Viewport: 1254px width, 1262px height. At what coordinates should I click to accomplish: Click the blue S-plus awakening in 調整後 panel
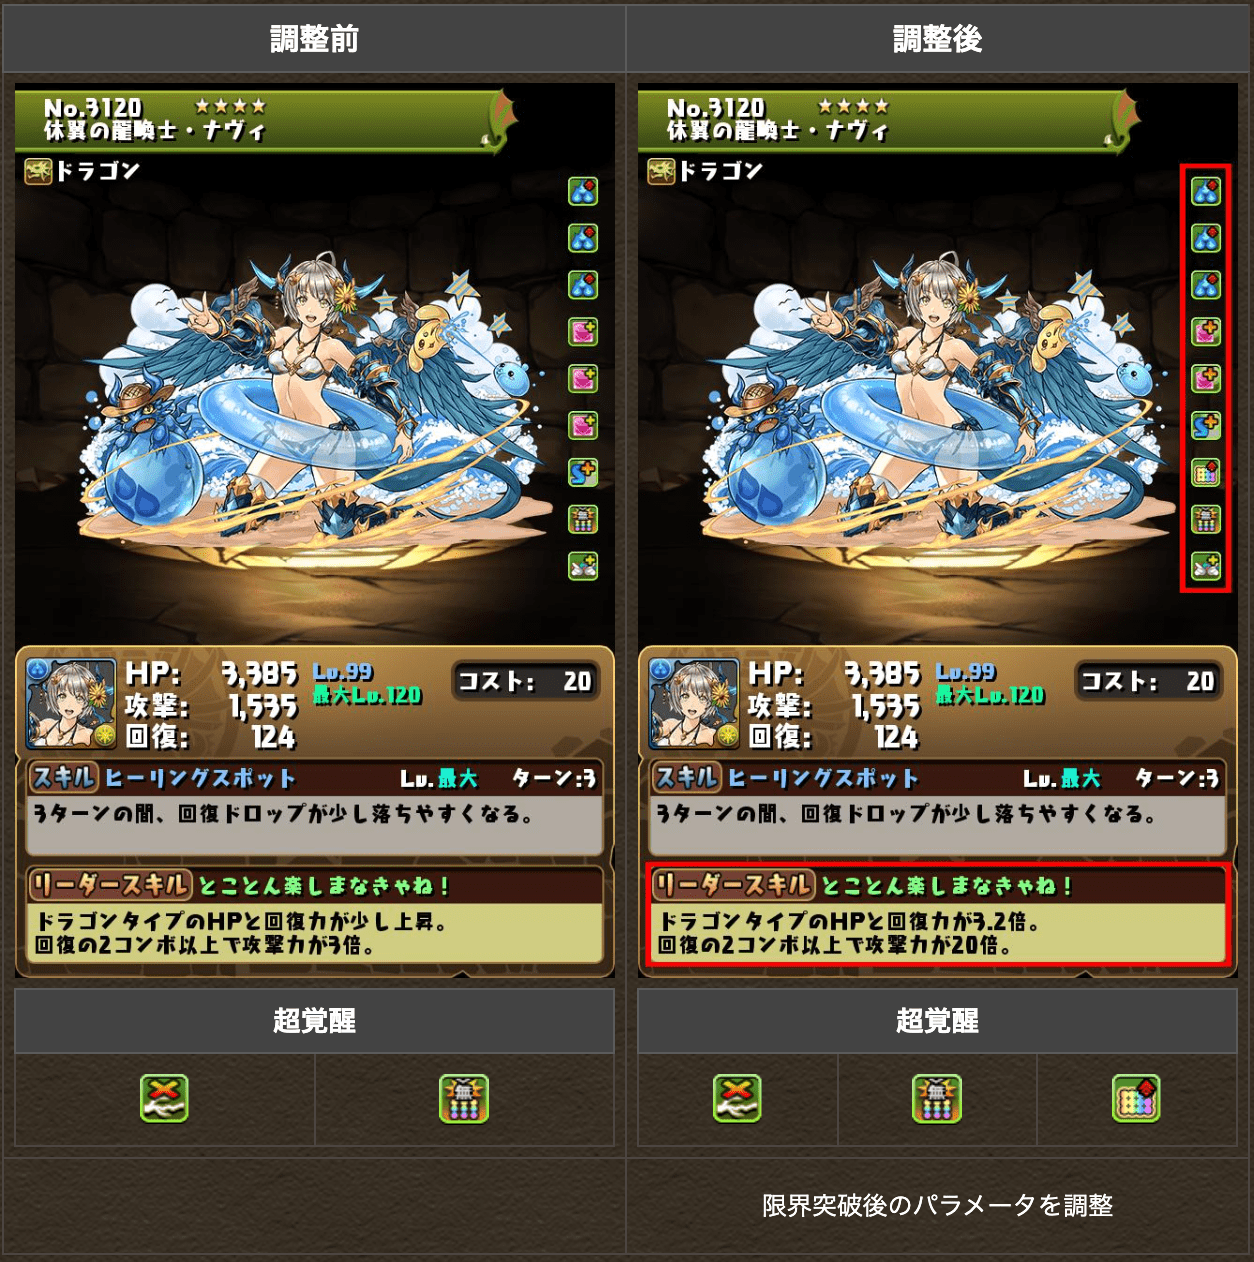click(1206, 425)
